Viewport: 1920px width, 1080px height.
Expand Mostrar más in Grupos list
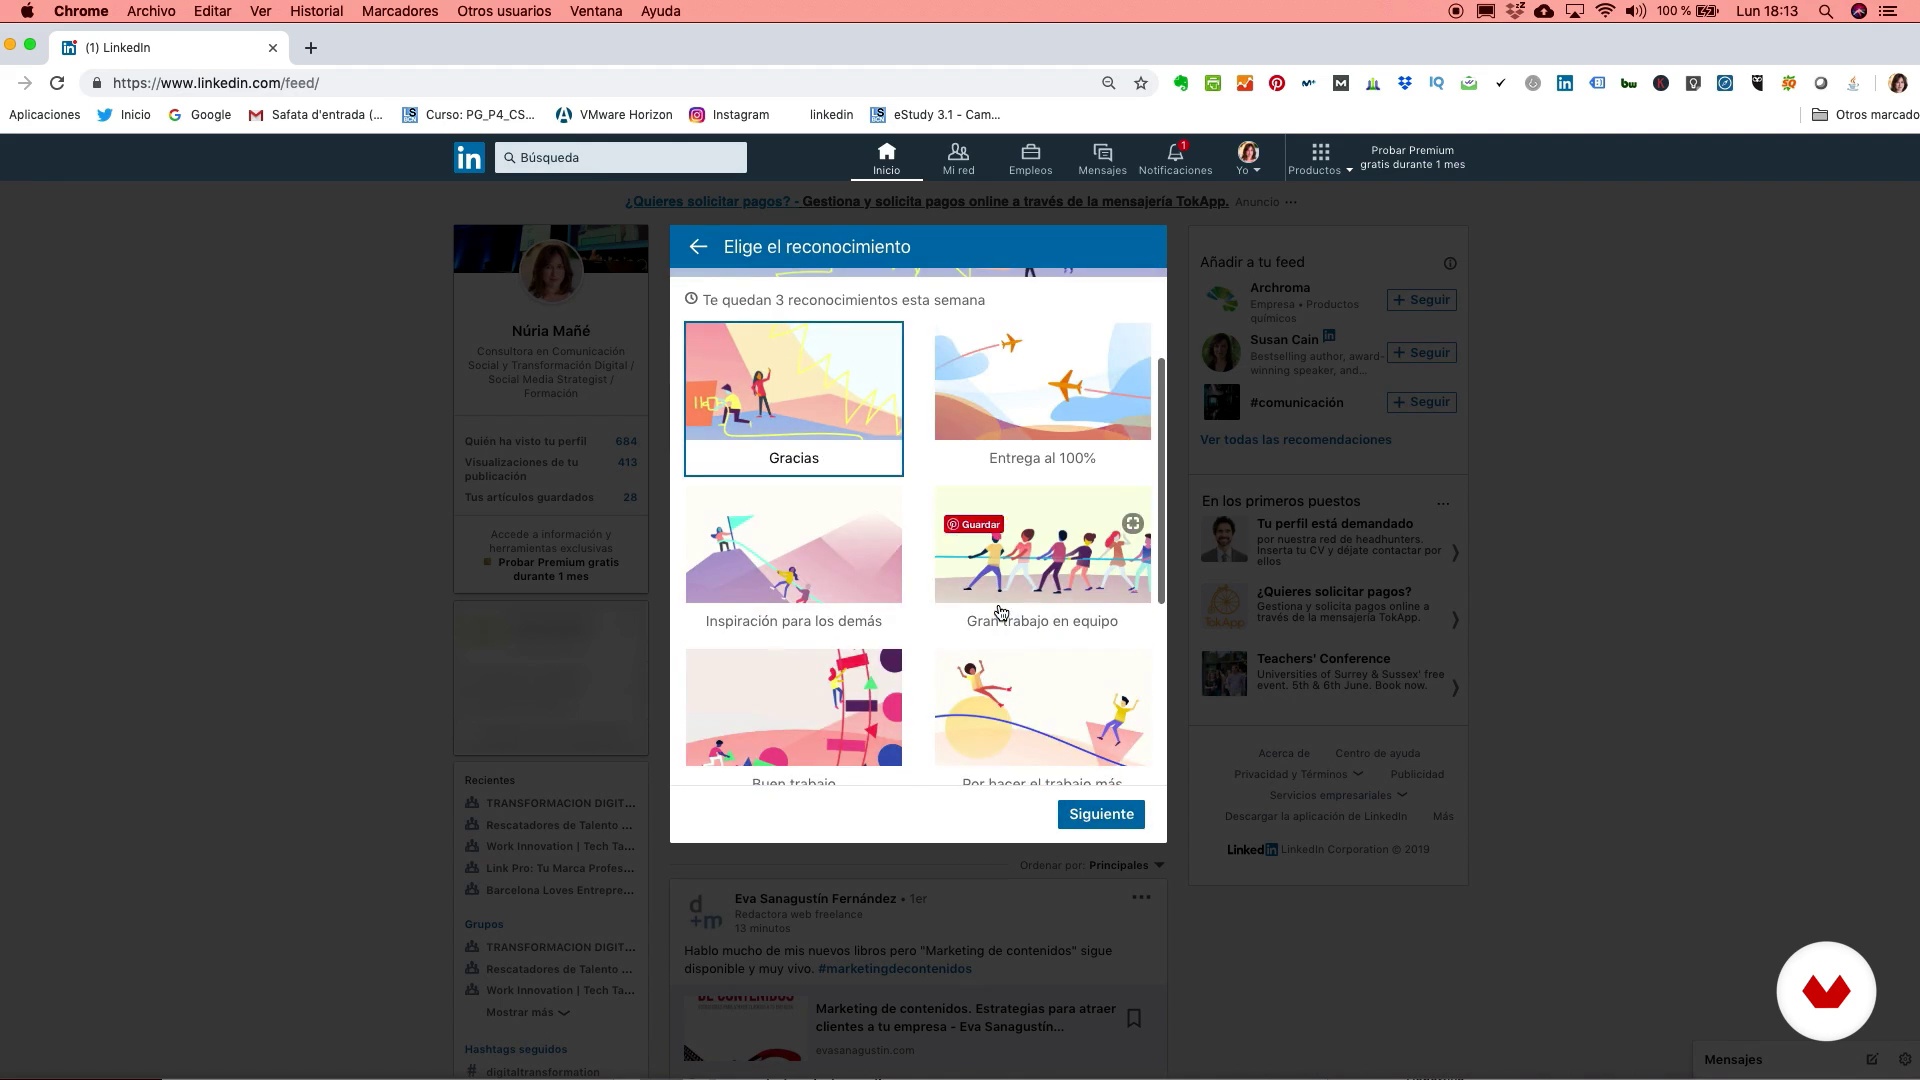click(x=527, y=1013)
